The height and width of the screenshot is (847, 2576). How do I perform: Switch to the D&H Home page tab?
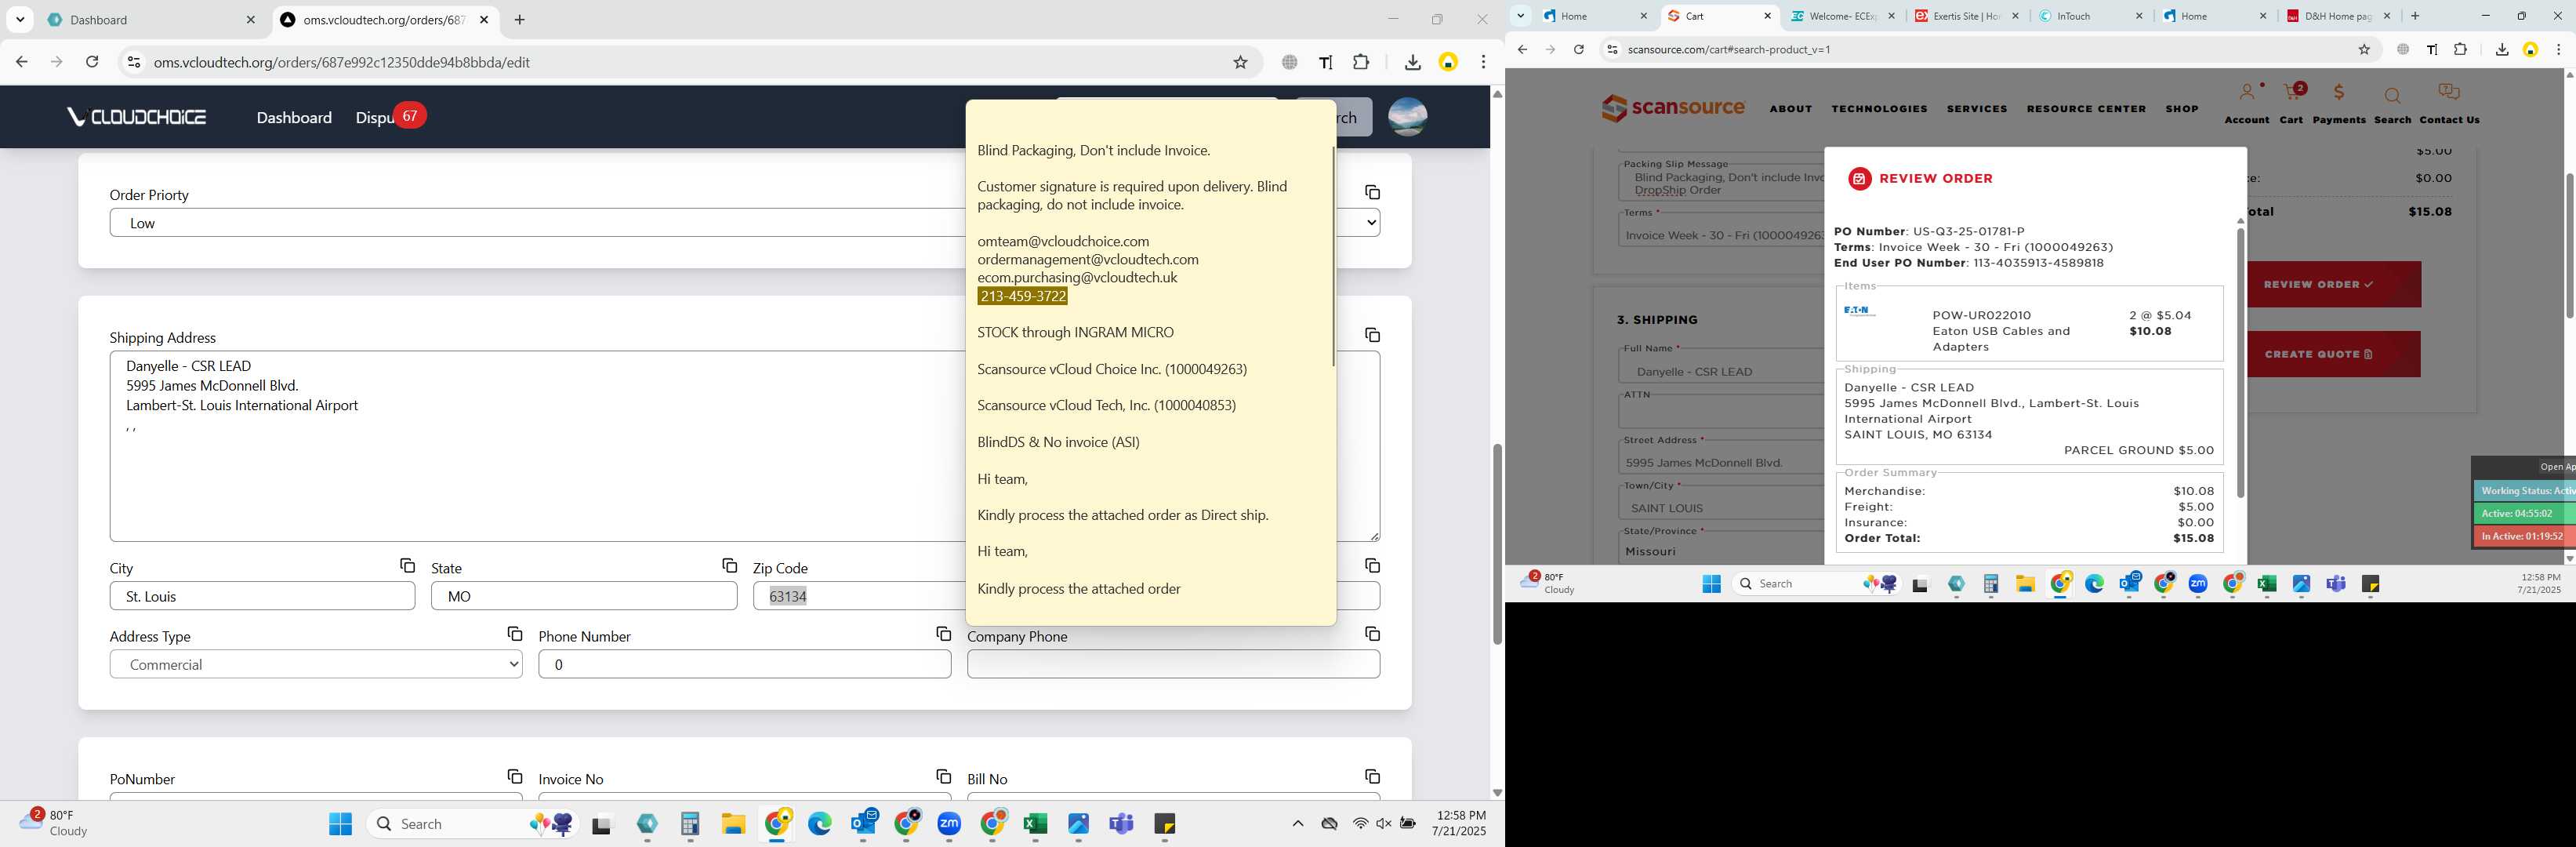click(2338, 16)
